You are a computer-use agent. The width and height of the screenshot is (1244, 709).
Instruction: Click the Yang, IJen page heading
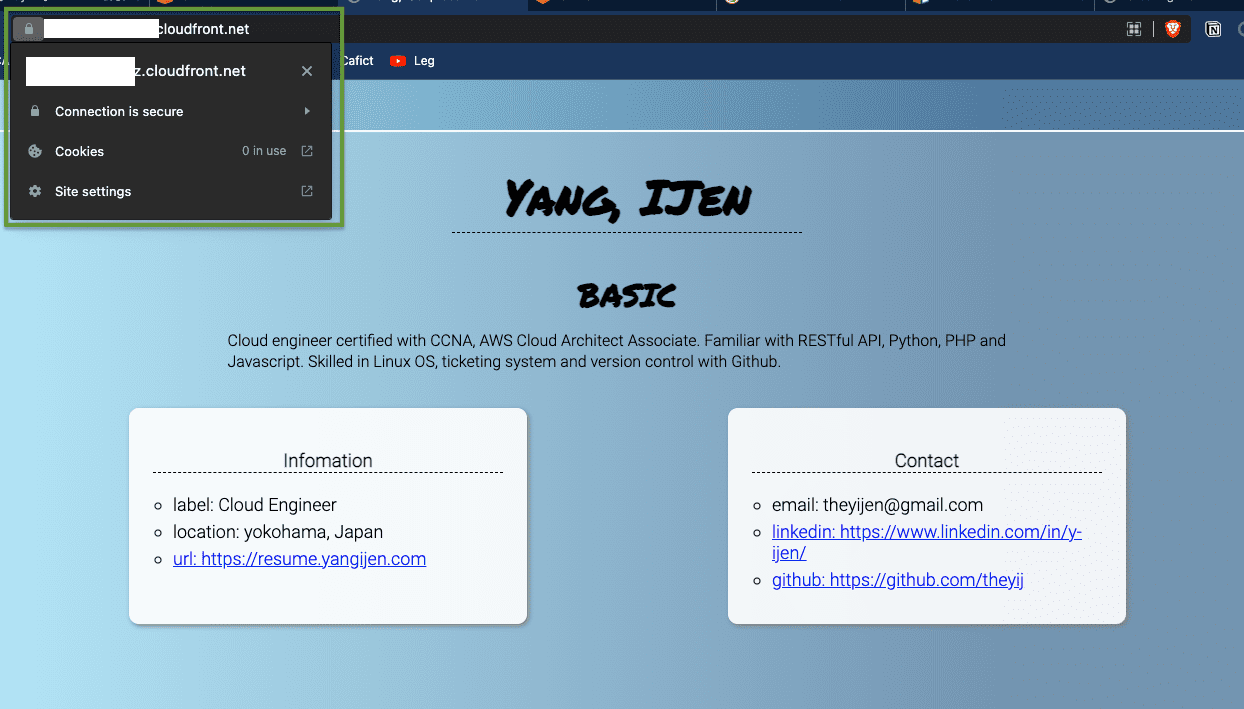pos(627,199)
